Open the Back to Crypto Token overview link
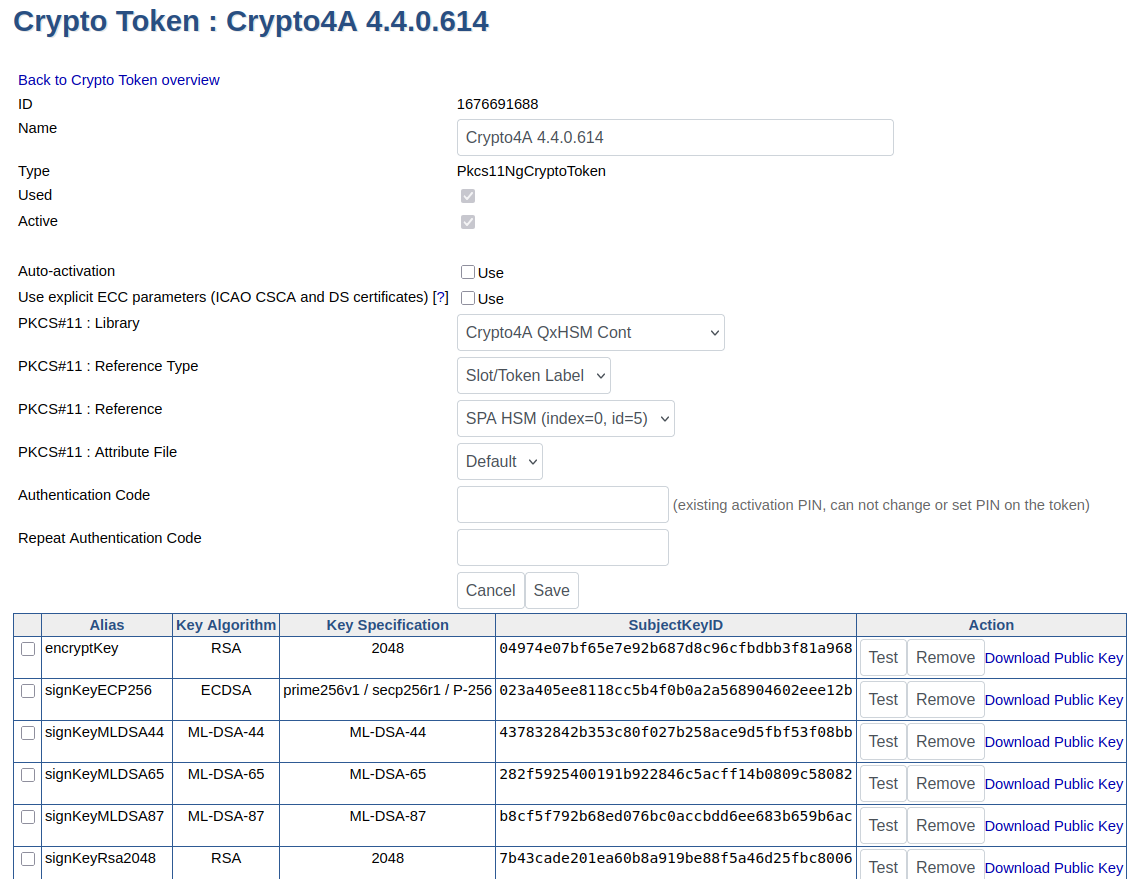 [118, 80]
